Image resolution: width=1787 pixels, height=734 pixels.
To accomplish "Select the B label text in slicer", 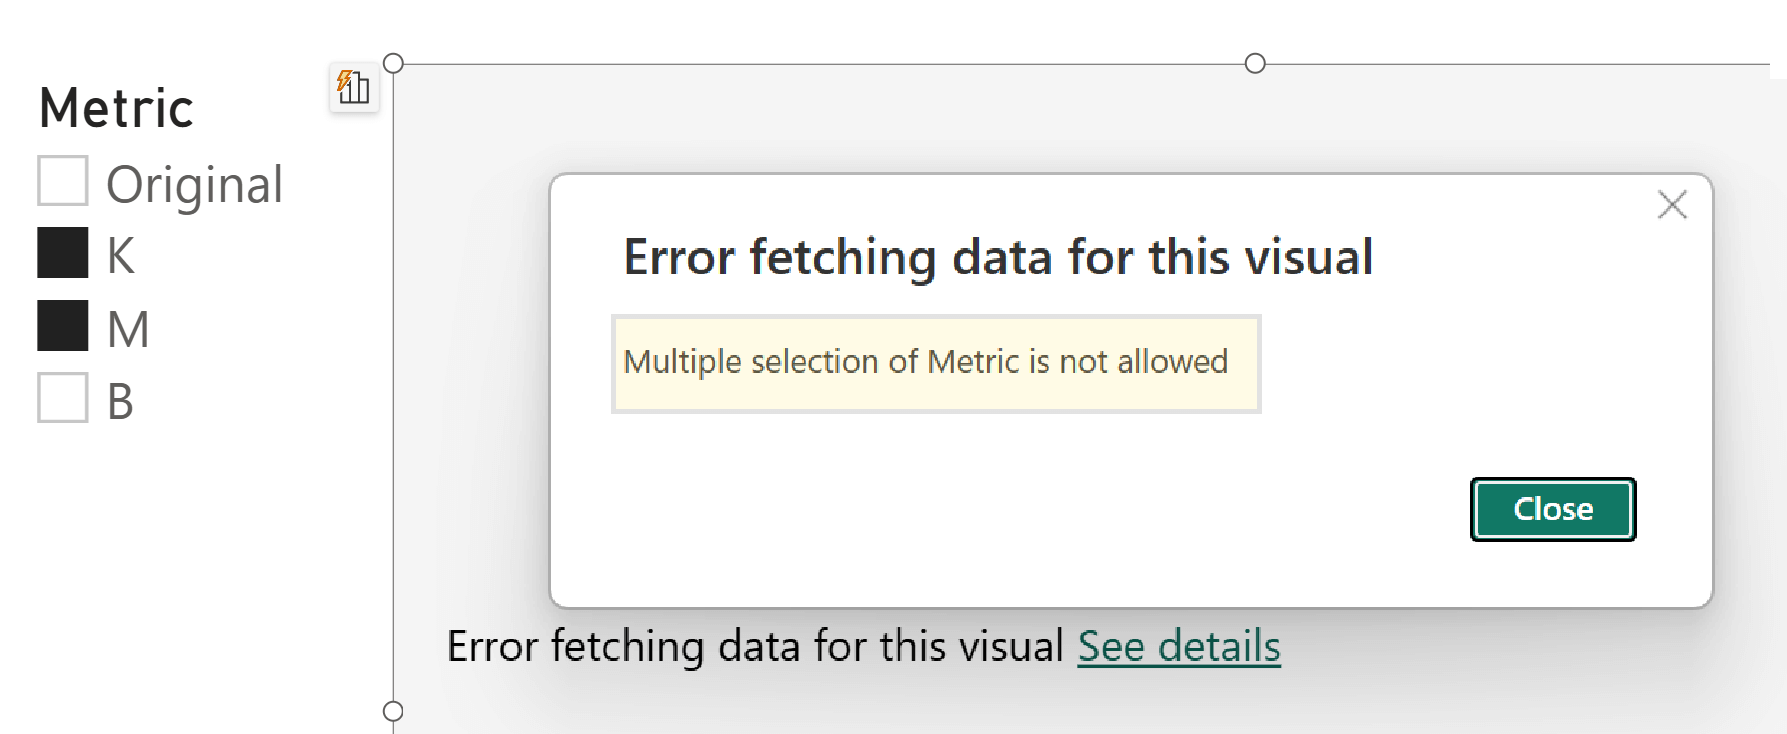I will pos(120,402).
